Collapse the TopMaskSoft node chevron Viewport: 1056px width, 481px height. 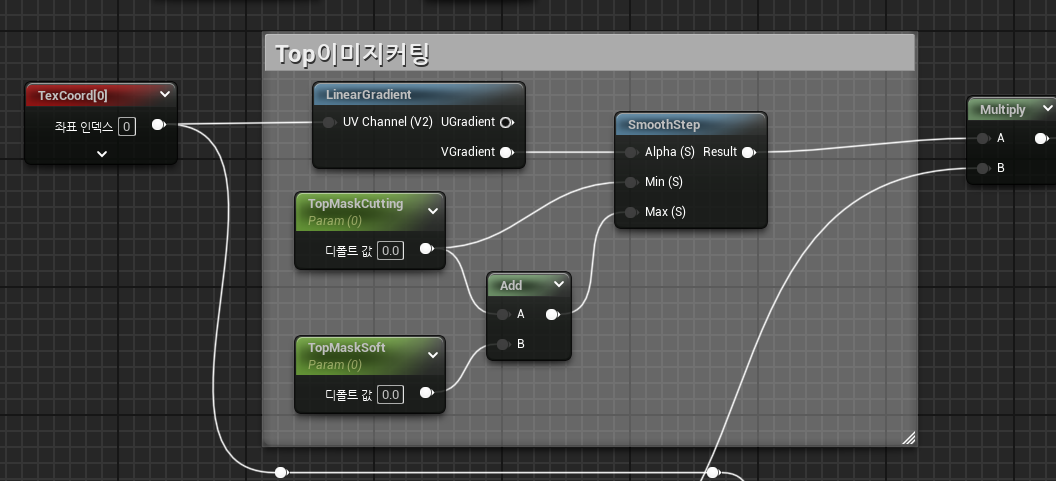tap(433, 355)
